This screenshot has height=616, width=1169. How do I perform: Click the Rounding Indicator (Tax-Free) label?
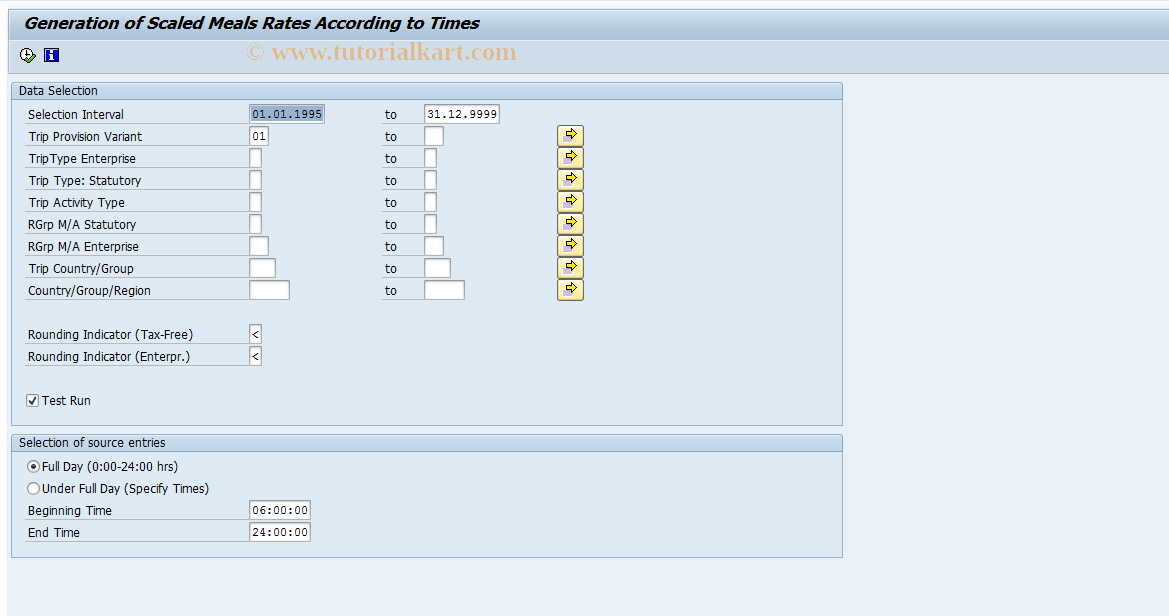point(110,335)
